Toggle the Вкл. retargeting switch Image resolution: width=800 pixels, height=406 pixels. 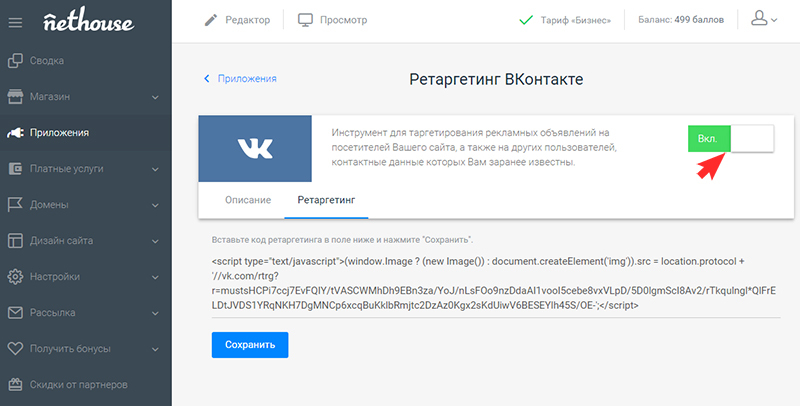coord(731,139)
